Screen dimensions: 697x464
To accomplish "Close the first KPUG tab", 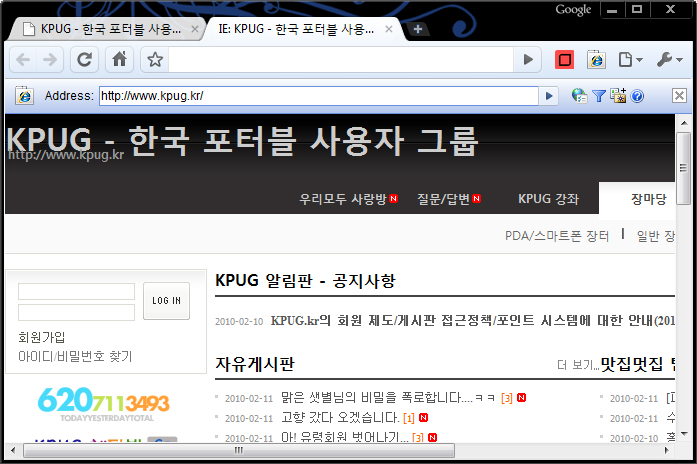I will (x=195, y=29).
